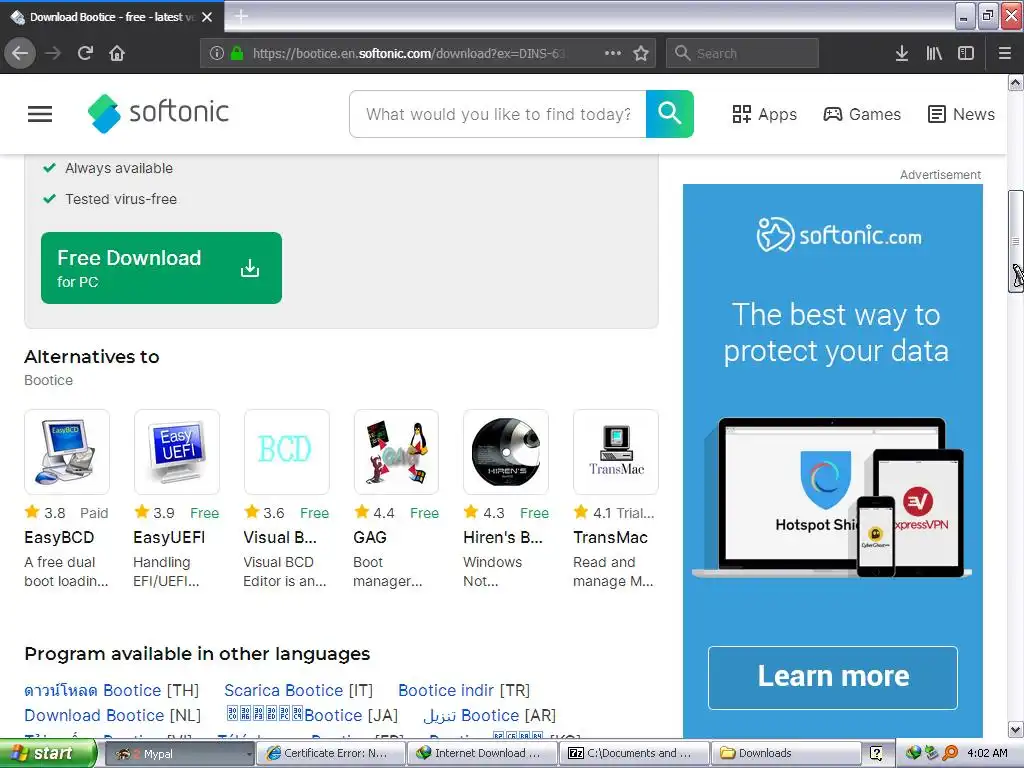Screen dimensions: 1024x768
Task: Focus the Softonic search field
Action: (x=498, y=114)
